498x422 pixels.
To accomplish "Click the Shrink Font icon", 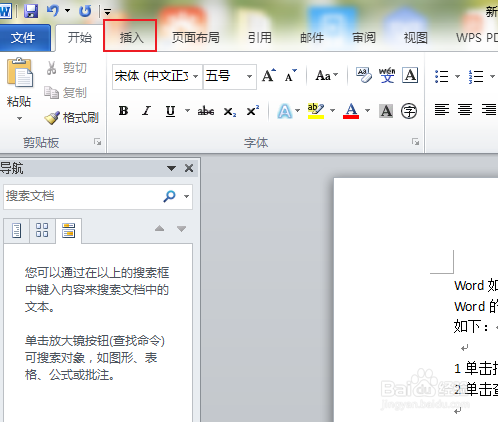I will (290, 76).
